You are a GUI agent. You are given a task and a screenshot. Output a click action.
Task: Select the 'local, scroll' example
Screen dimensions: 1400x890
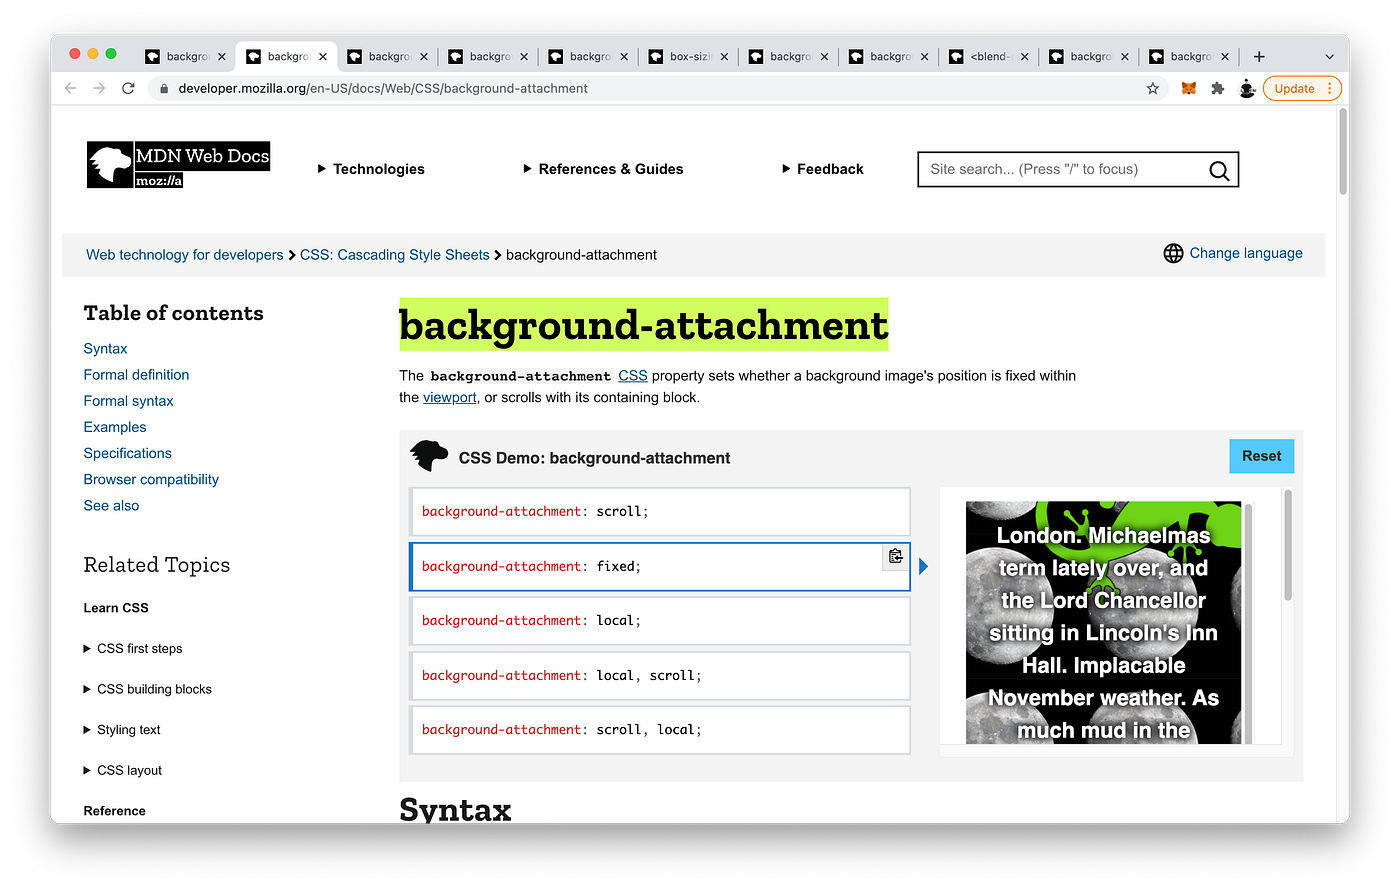point(660,675)
